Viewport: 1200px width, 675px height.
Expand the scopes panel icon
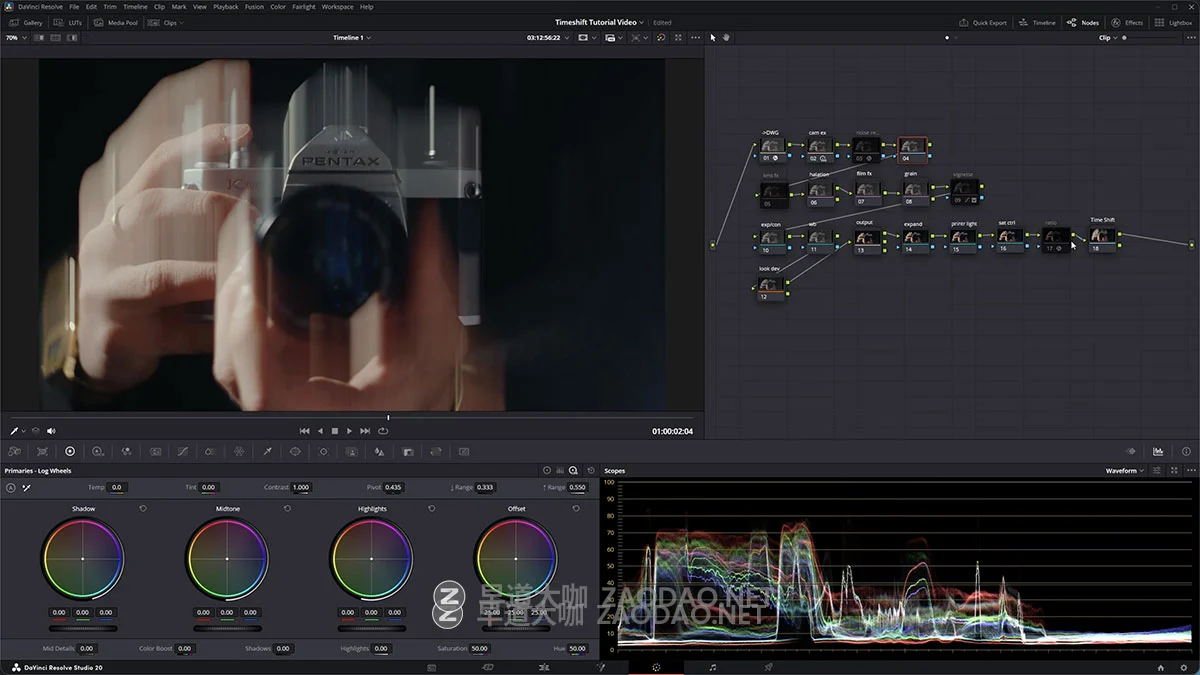pyautogui.click(x=1172, y=470)
